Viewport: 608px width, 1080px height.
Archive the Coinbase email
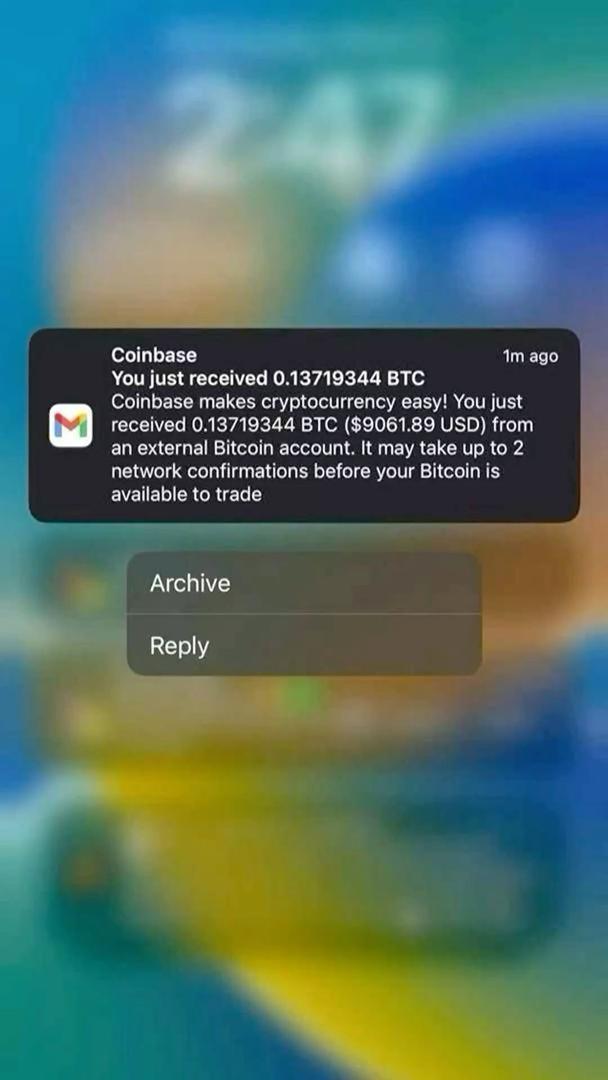(x=304, y=583)
